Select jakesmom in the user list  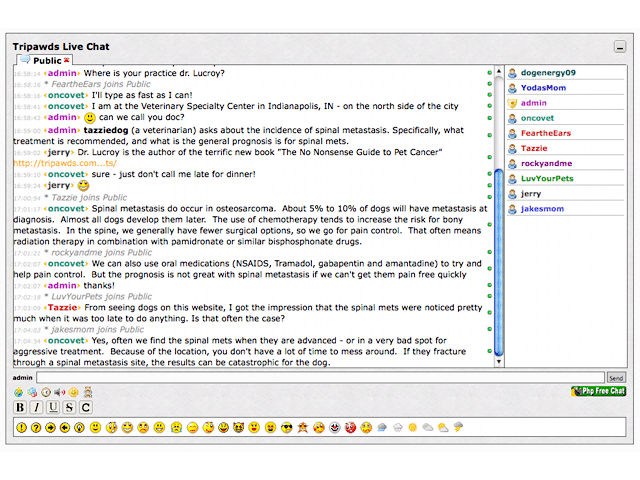(542, 209)
